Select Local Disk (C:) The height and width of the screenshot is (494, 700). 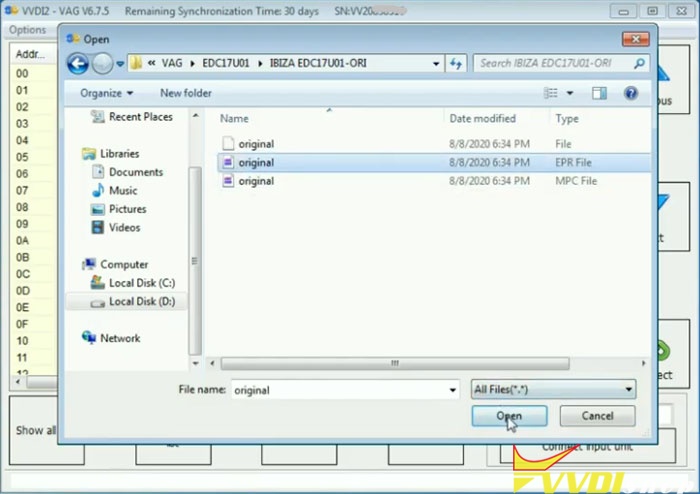(133, 283)
